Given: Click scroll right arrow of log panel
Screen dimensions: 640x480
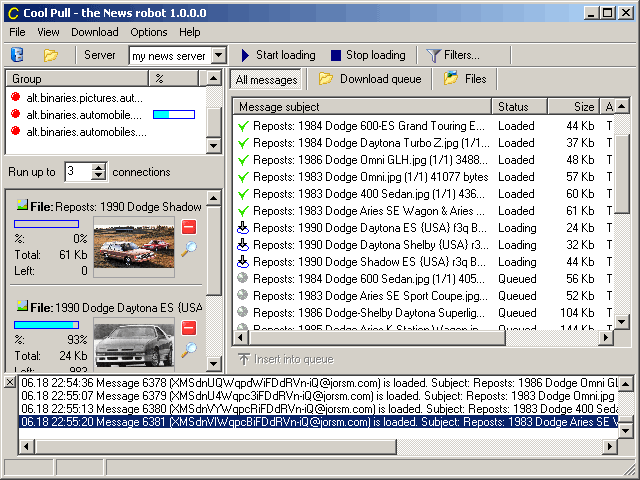Looking at the screenshot, I should (x=610, y=447).
